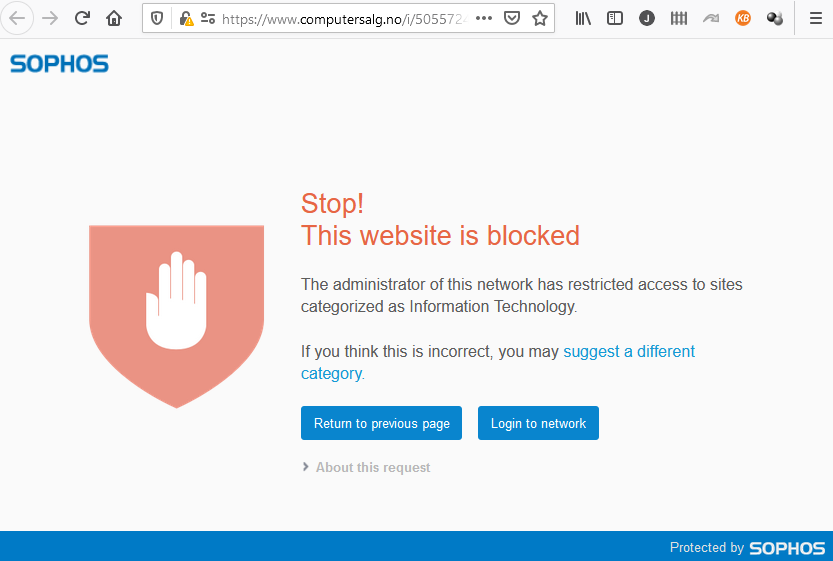This screenshot has height=561, width=833.
Task: Bookmark this page with the star
Action: (540, 19)
